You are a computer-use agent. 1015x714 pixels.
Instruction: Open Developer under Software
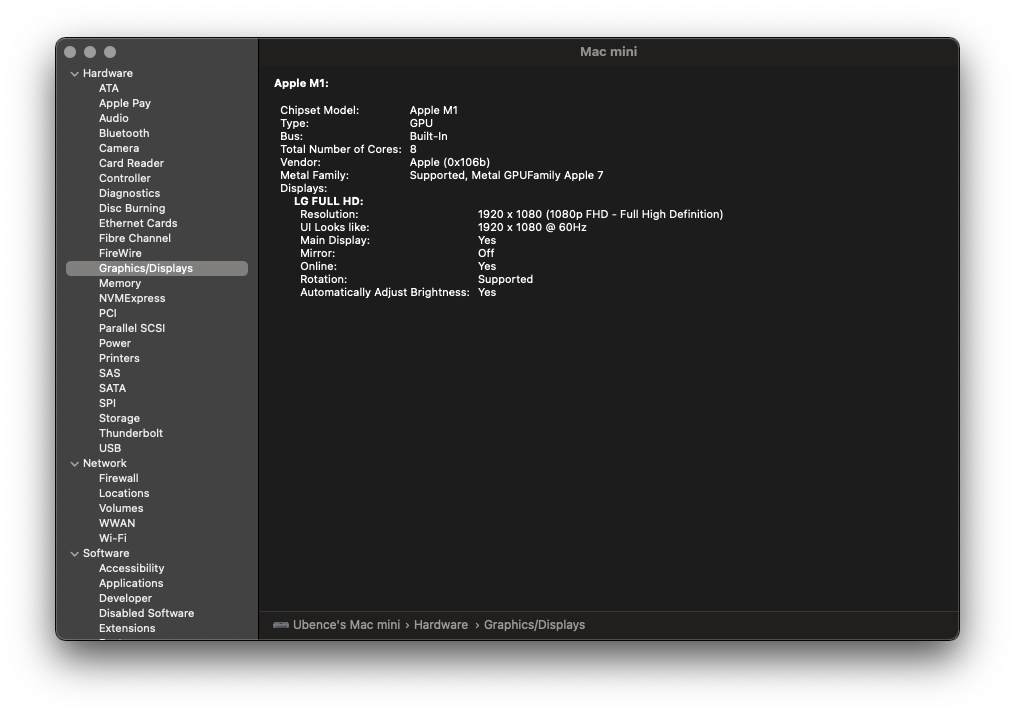point(126,598)
